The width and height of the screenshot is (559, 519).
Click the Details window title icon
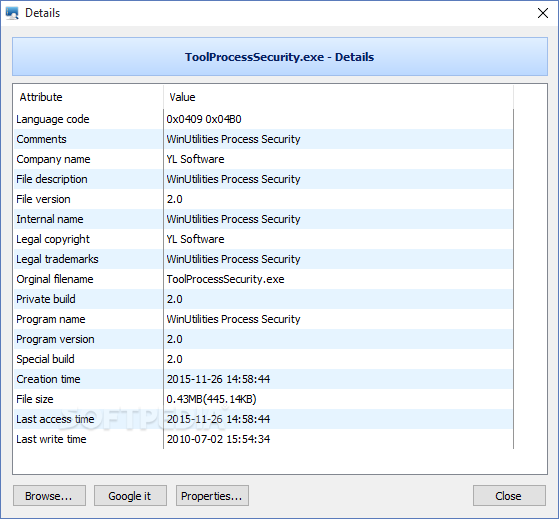pos(12,13)
